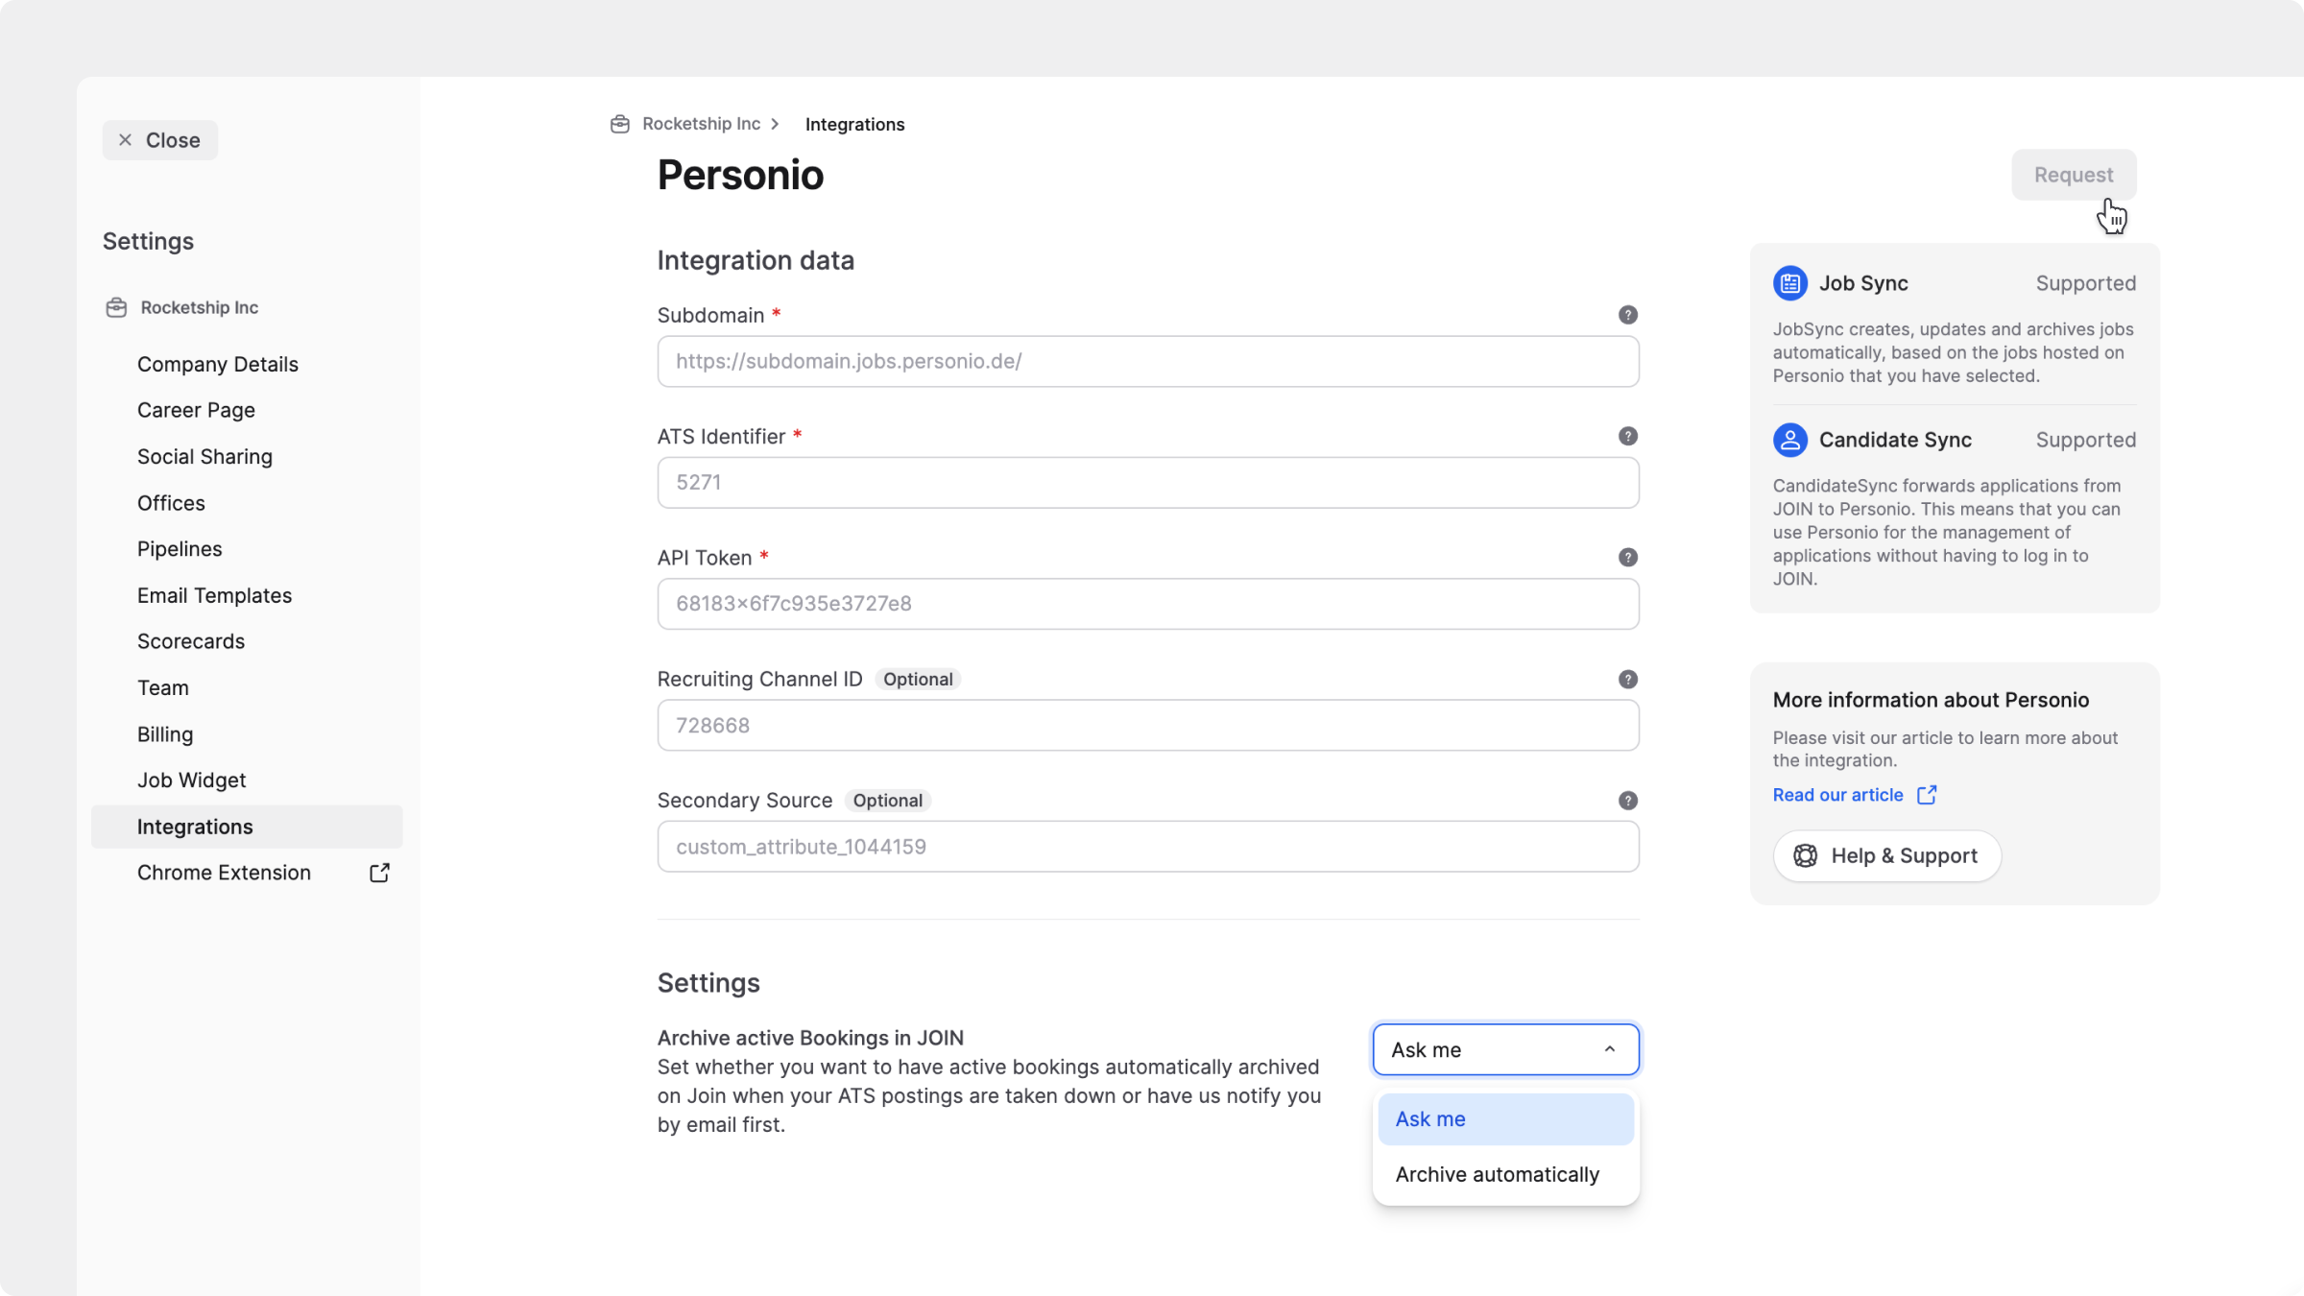Focus the API Token input field
The image size is (2304, 1296).
(x=1147, y=604)
